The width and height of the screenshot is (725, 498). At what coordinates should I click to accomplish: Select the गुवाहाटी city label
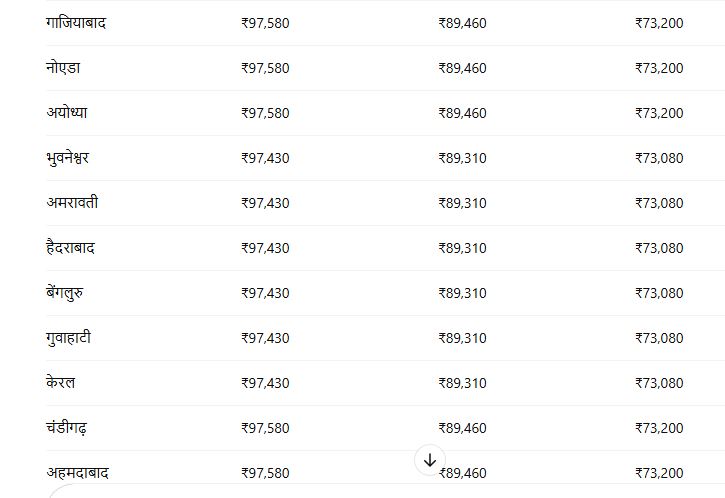pyautogui.click(x=68, y=338)
